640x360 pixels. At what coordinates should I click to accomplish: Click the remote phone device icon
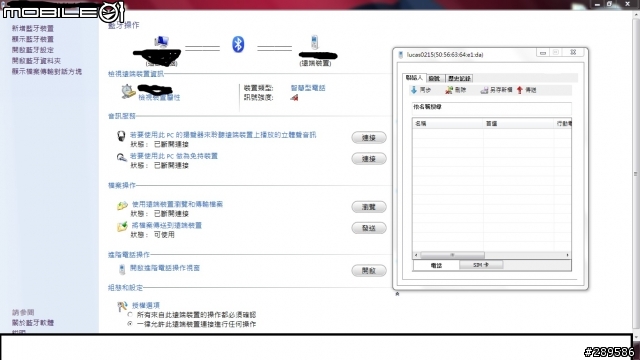click(x=314, y=42)
